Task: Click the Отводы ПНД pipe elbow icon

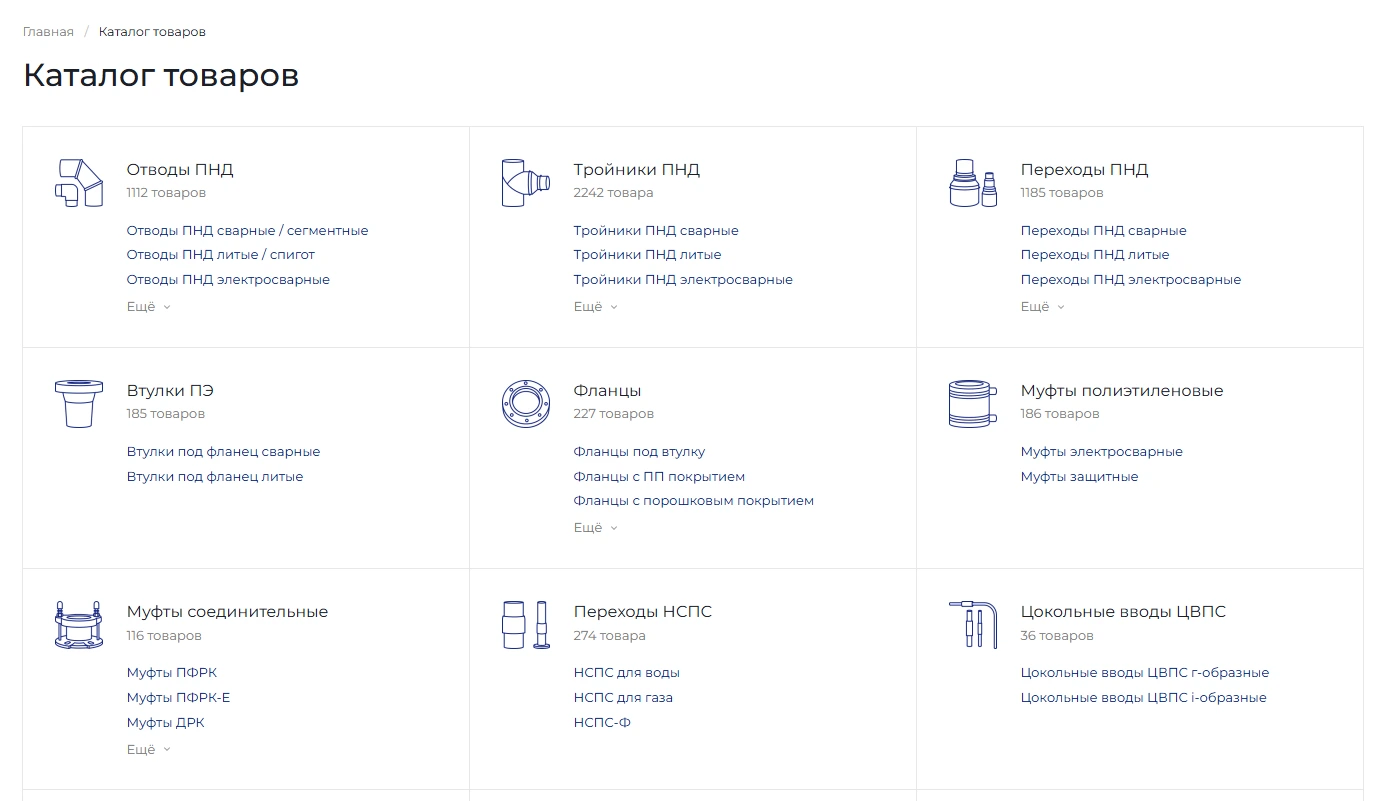Action: tap(79, 182)
